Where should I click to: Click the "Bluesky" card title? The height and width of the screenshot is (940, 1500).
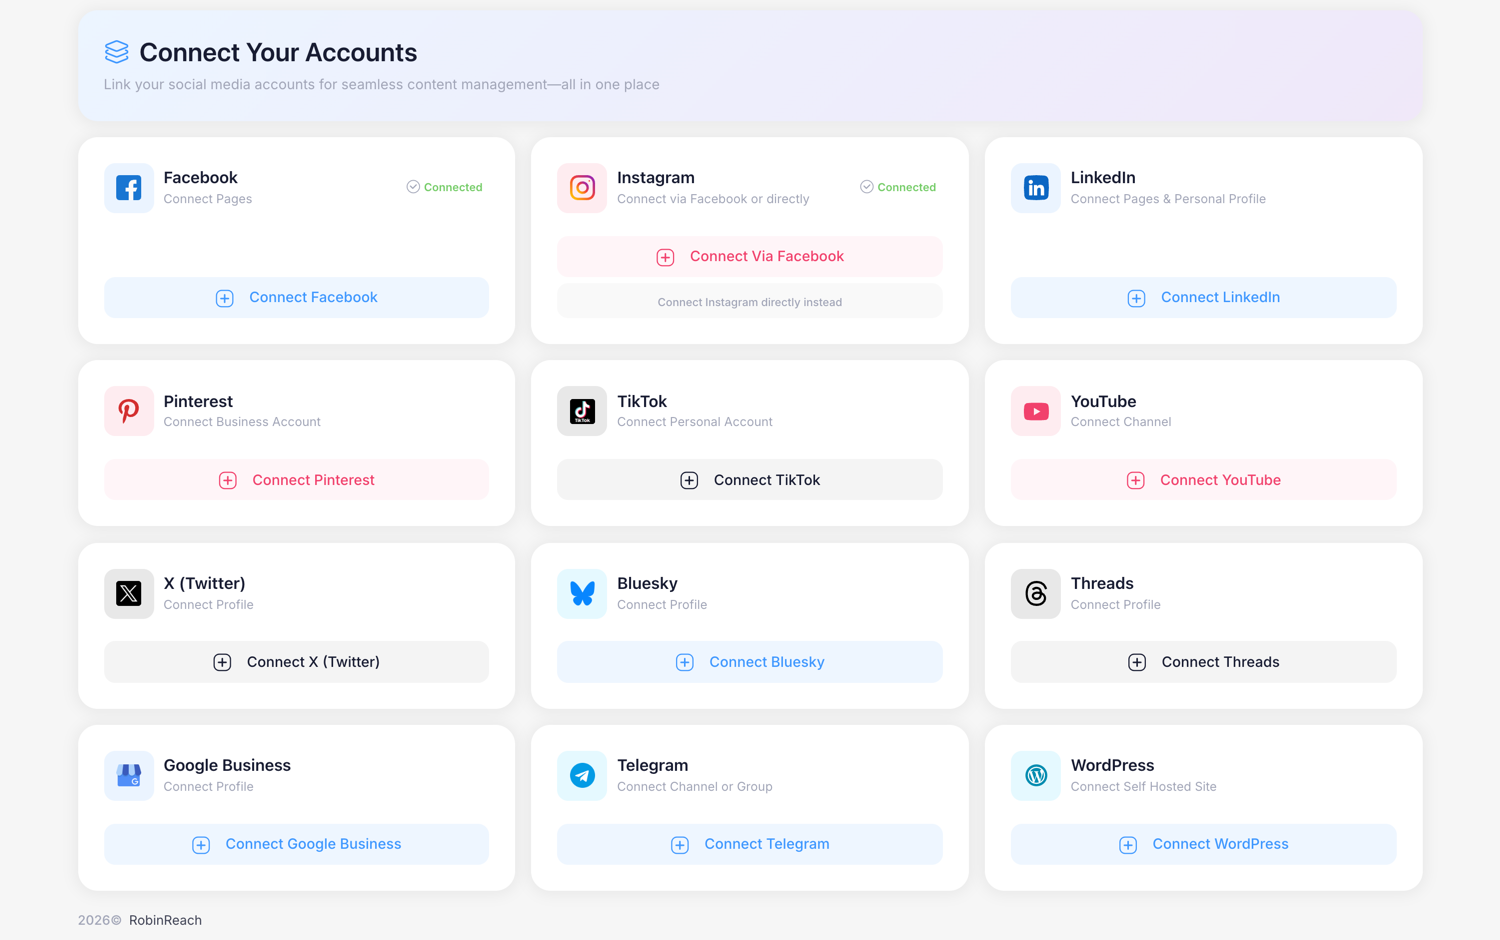(647, 584)
